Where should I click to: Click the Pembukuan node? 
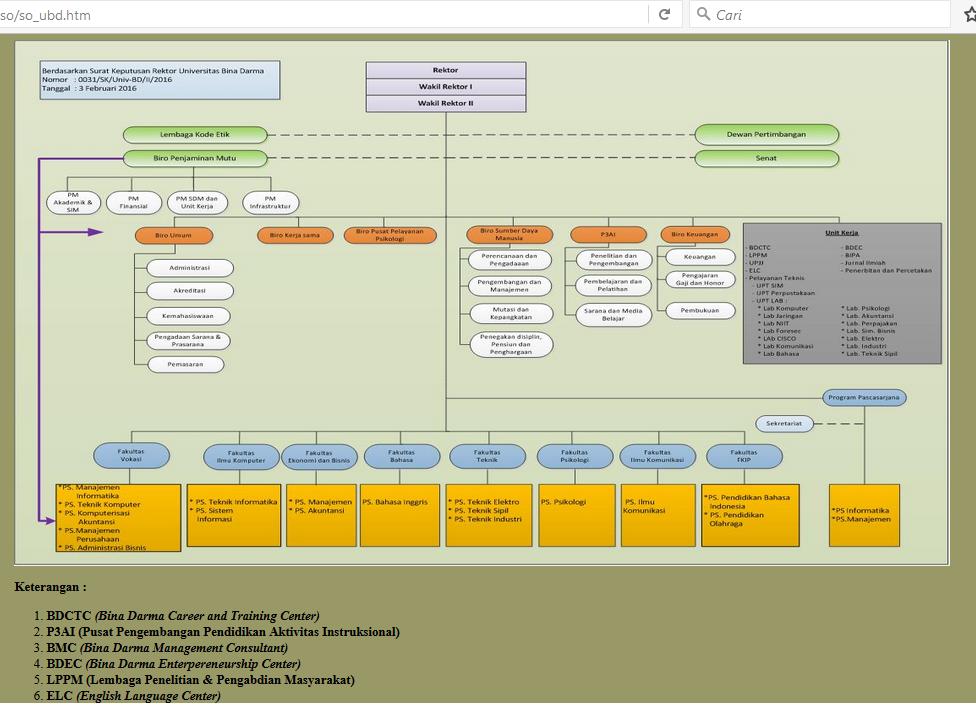700,310
